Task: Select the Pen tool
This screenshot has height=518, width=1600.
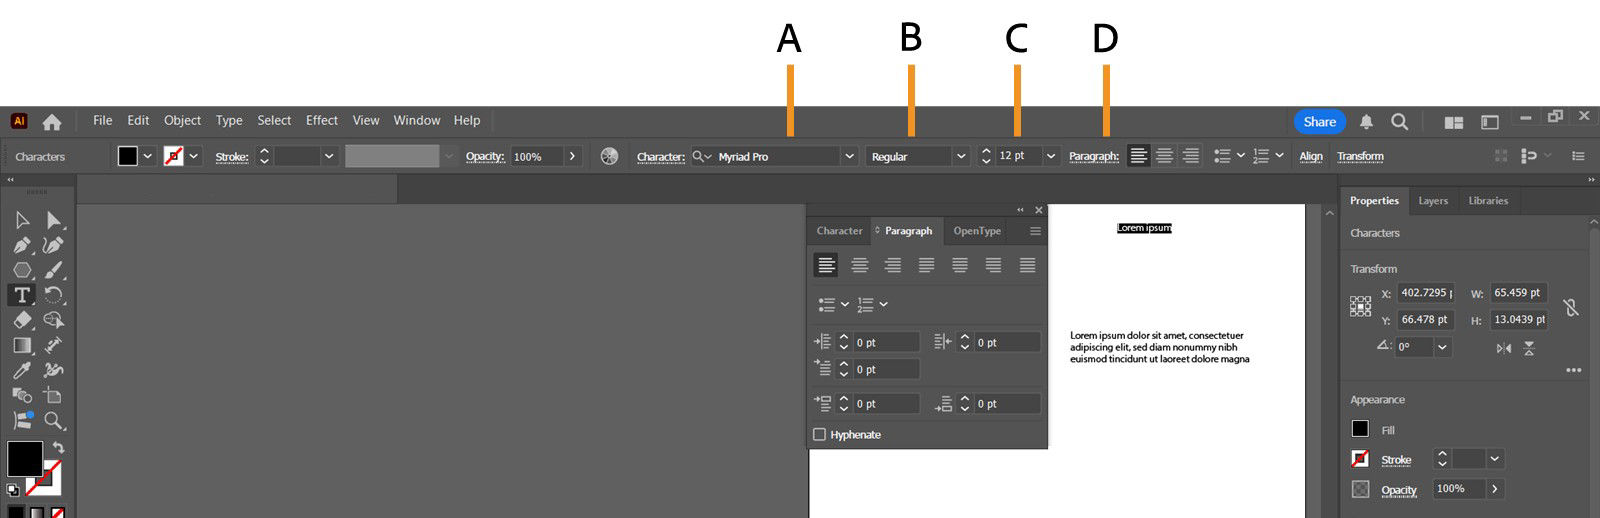Action: tap(22, 245)
